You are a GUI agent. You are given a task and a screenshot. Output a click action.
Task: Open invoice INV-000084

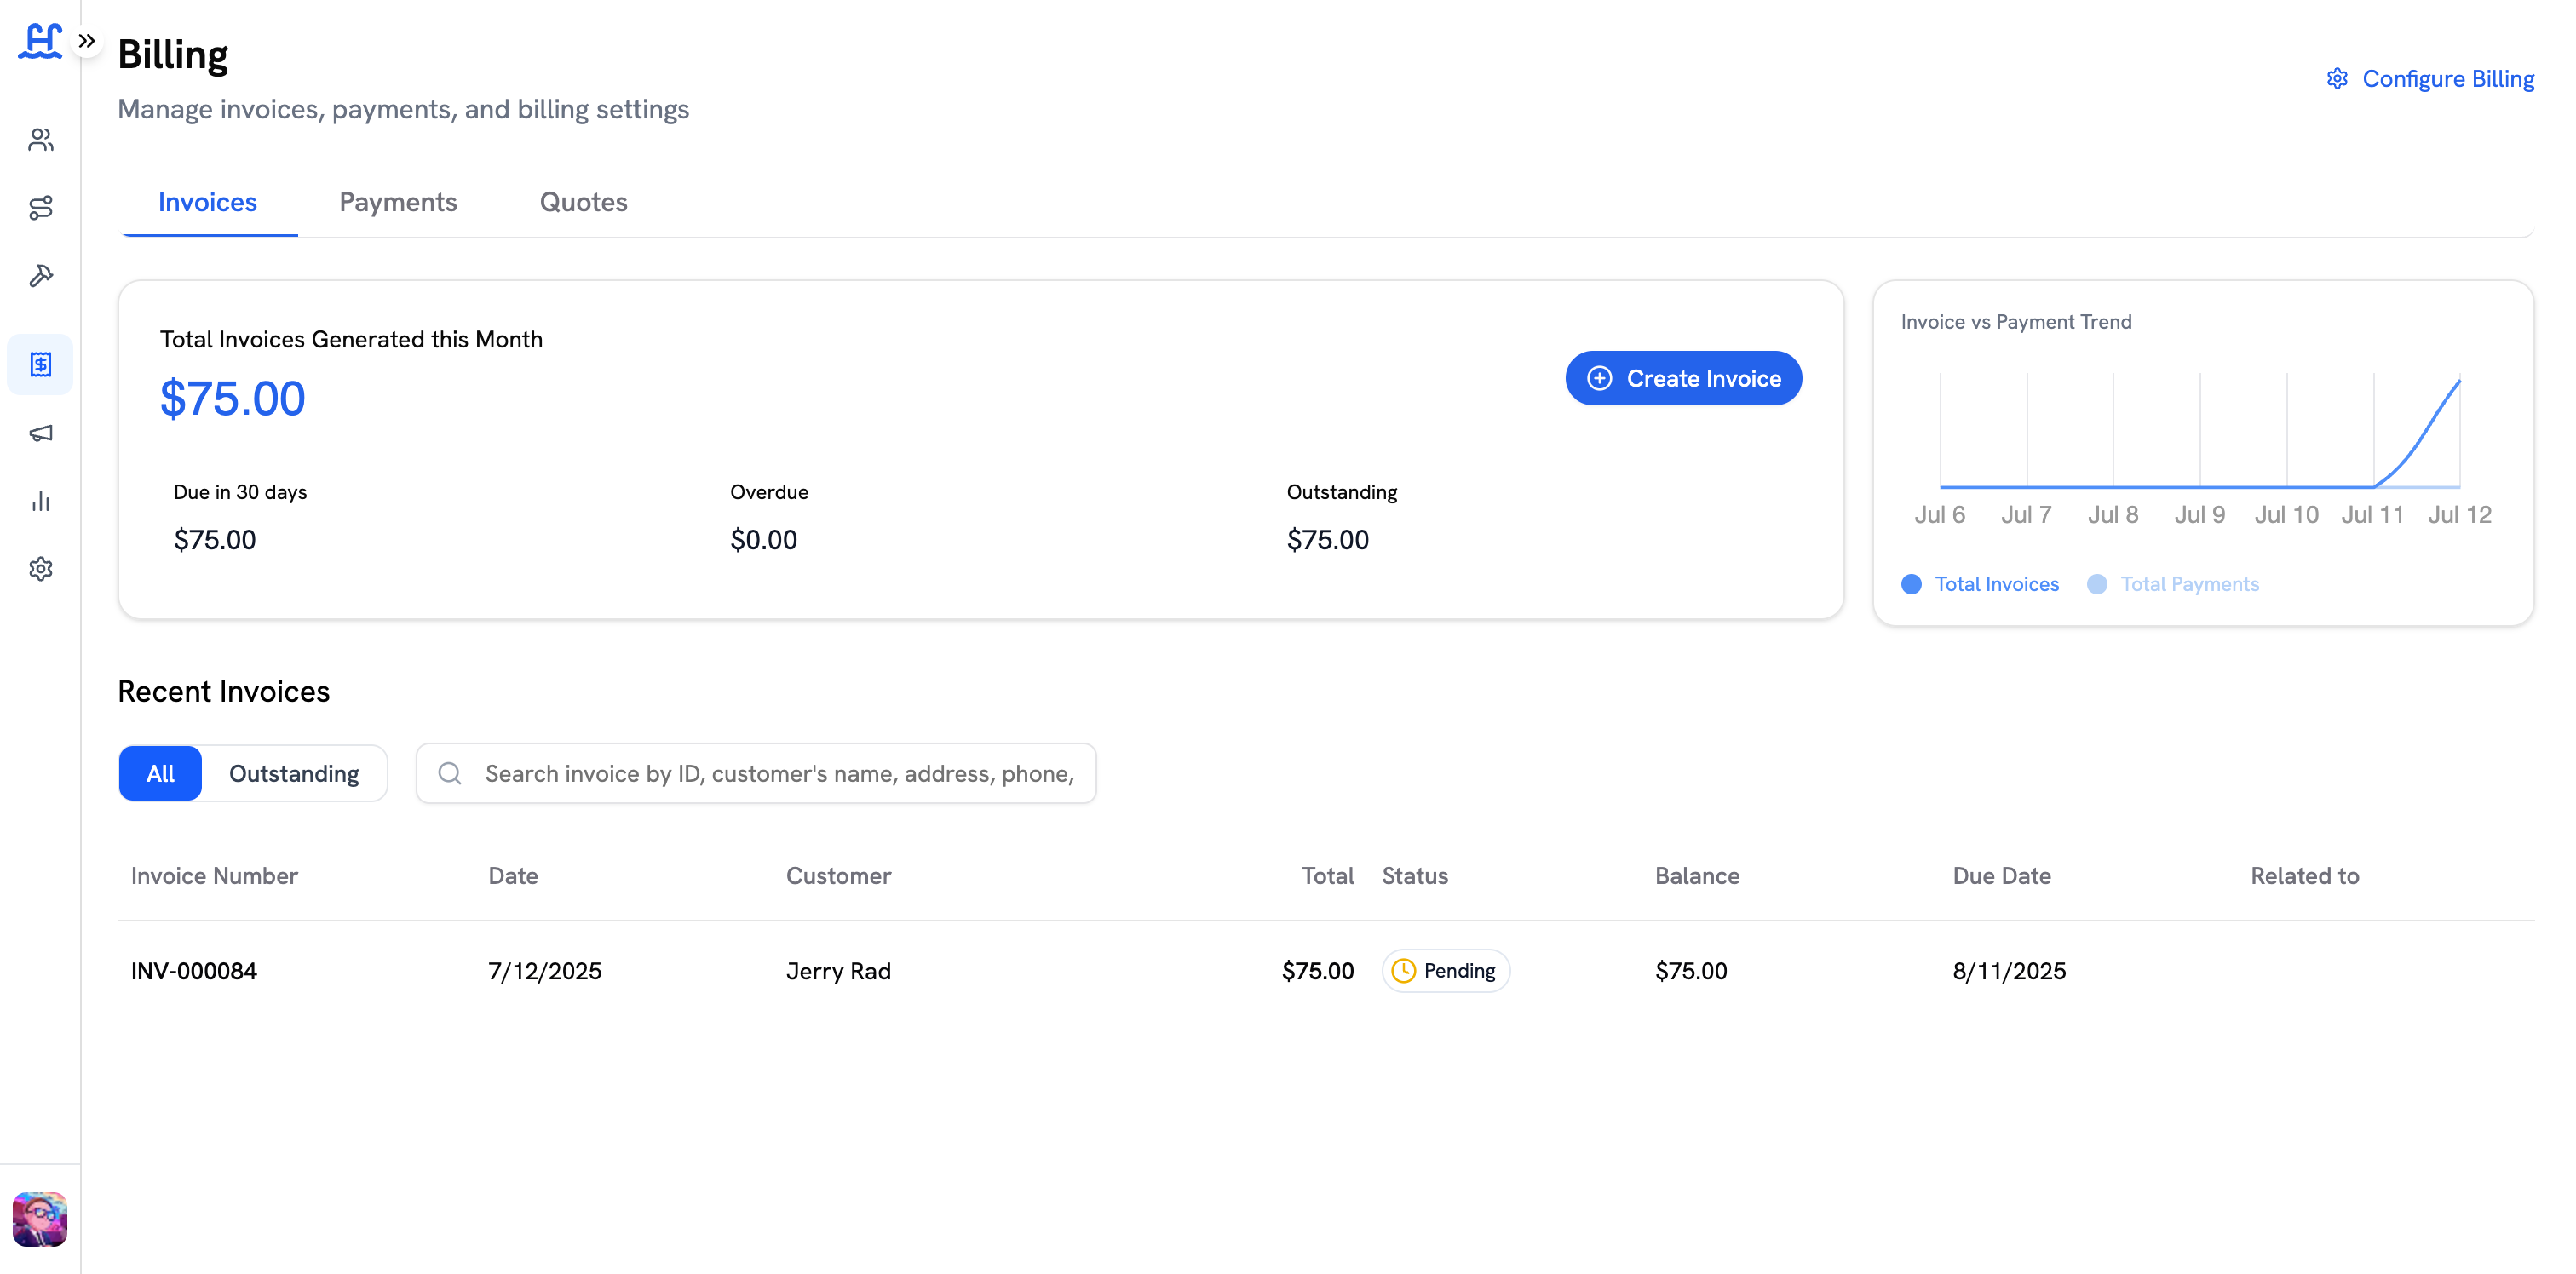pyautogui.click(x=194, y=971)
